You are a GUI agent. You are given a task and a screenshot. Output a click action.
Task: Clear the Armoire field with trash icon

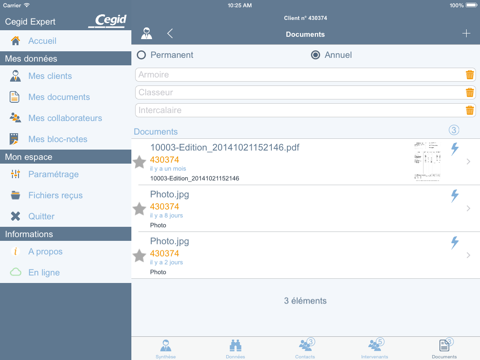[x=470, y=75]
